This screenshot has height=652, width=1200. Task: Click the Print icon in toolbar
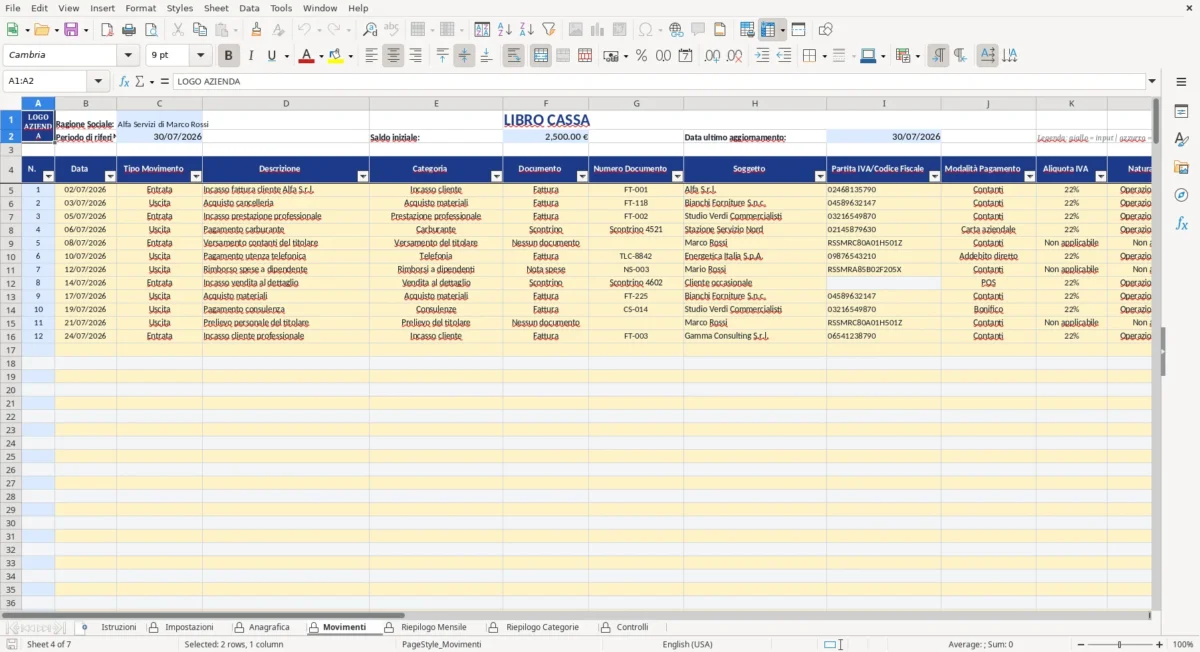coord(128,30)
